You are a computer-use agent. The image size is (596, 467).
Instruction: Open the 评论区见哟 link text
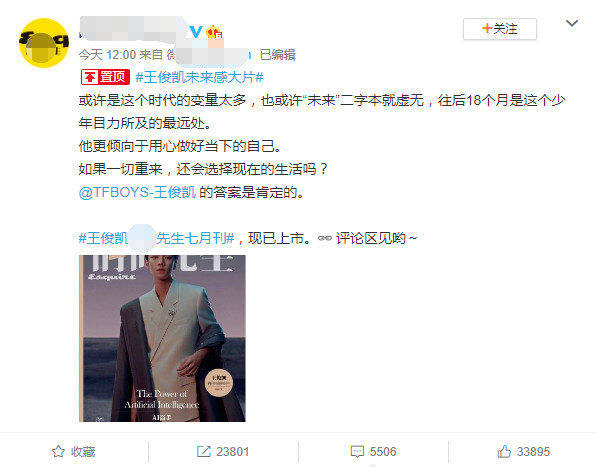[x=371, y=238]
